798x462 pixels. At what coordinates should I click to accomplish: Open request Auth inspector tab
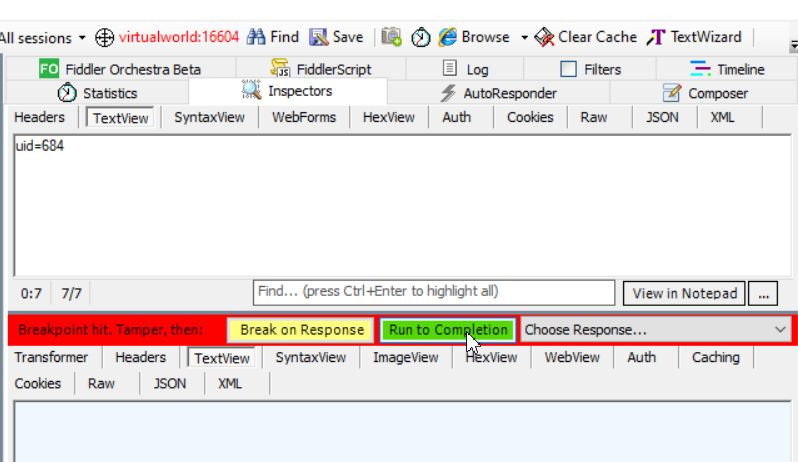click(x=457, y=118)
